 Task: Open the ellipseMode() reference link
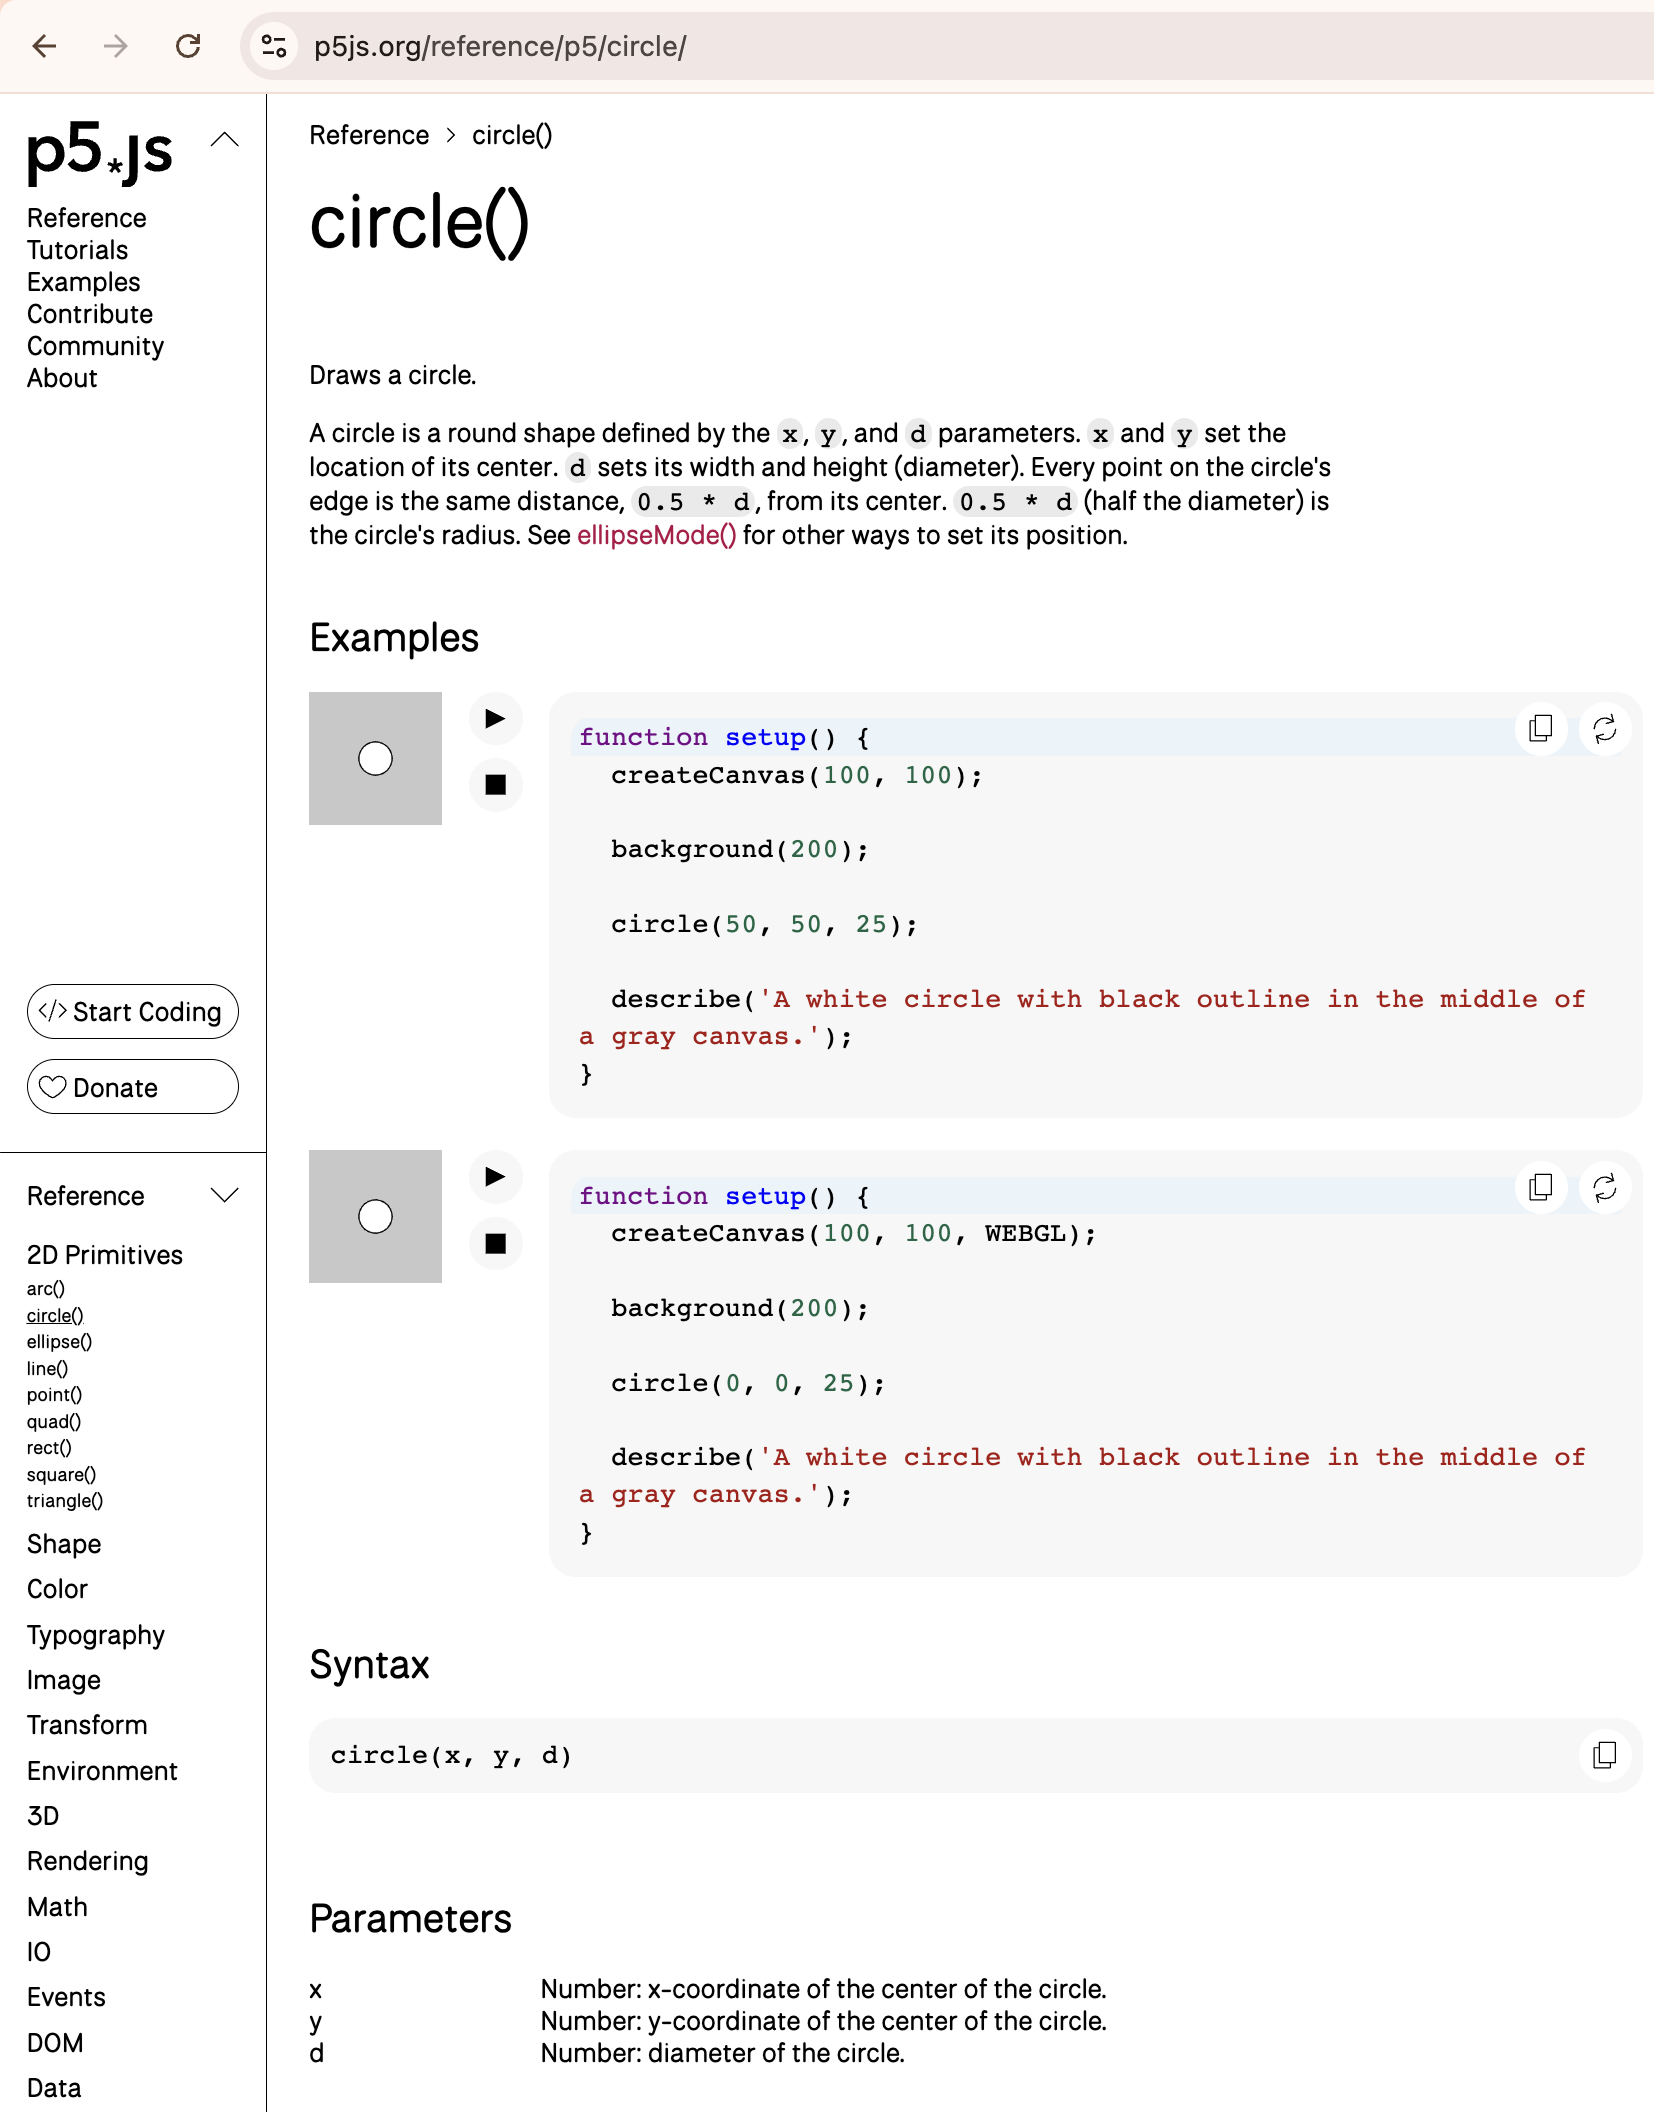[x=657, y=535]
